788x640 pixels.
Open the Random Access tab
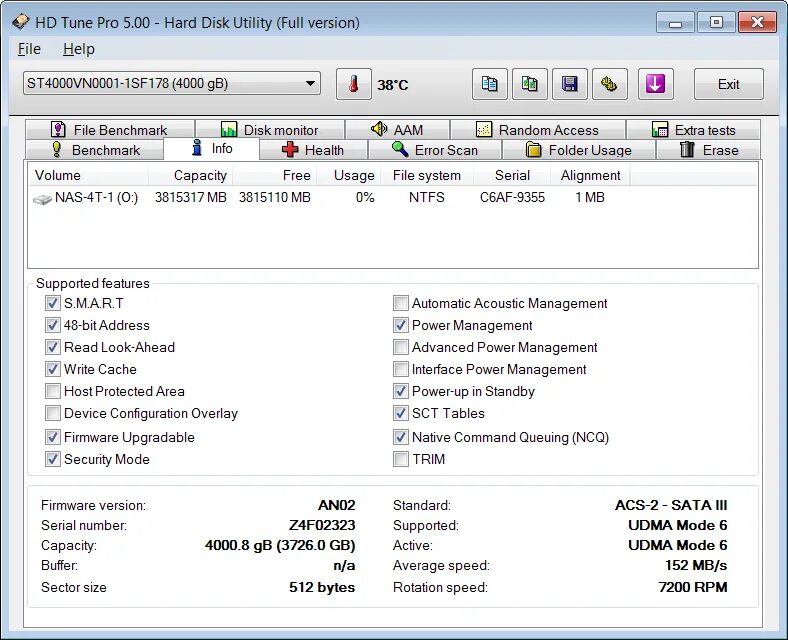point(537,130)
